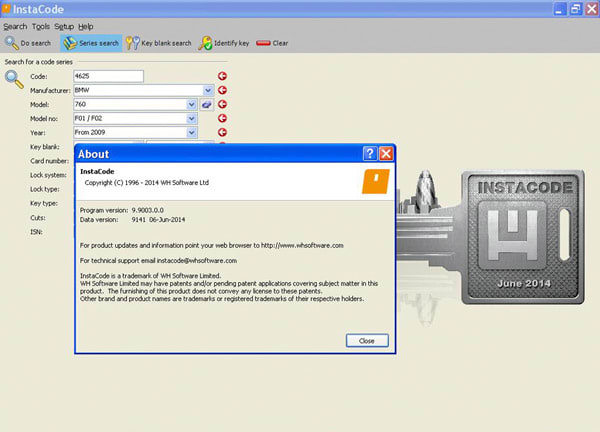600x432 pixels.
Task: Click the Cuts label
Action: tap(38, 218)
